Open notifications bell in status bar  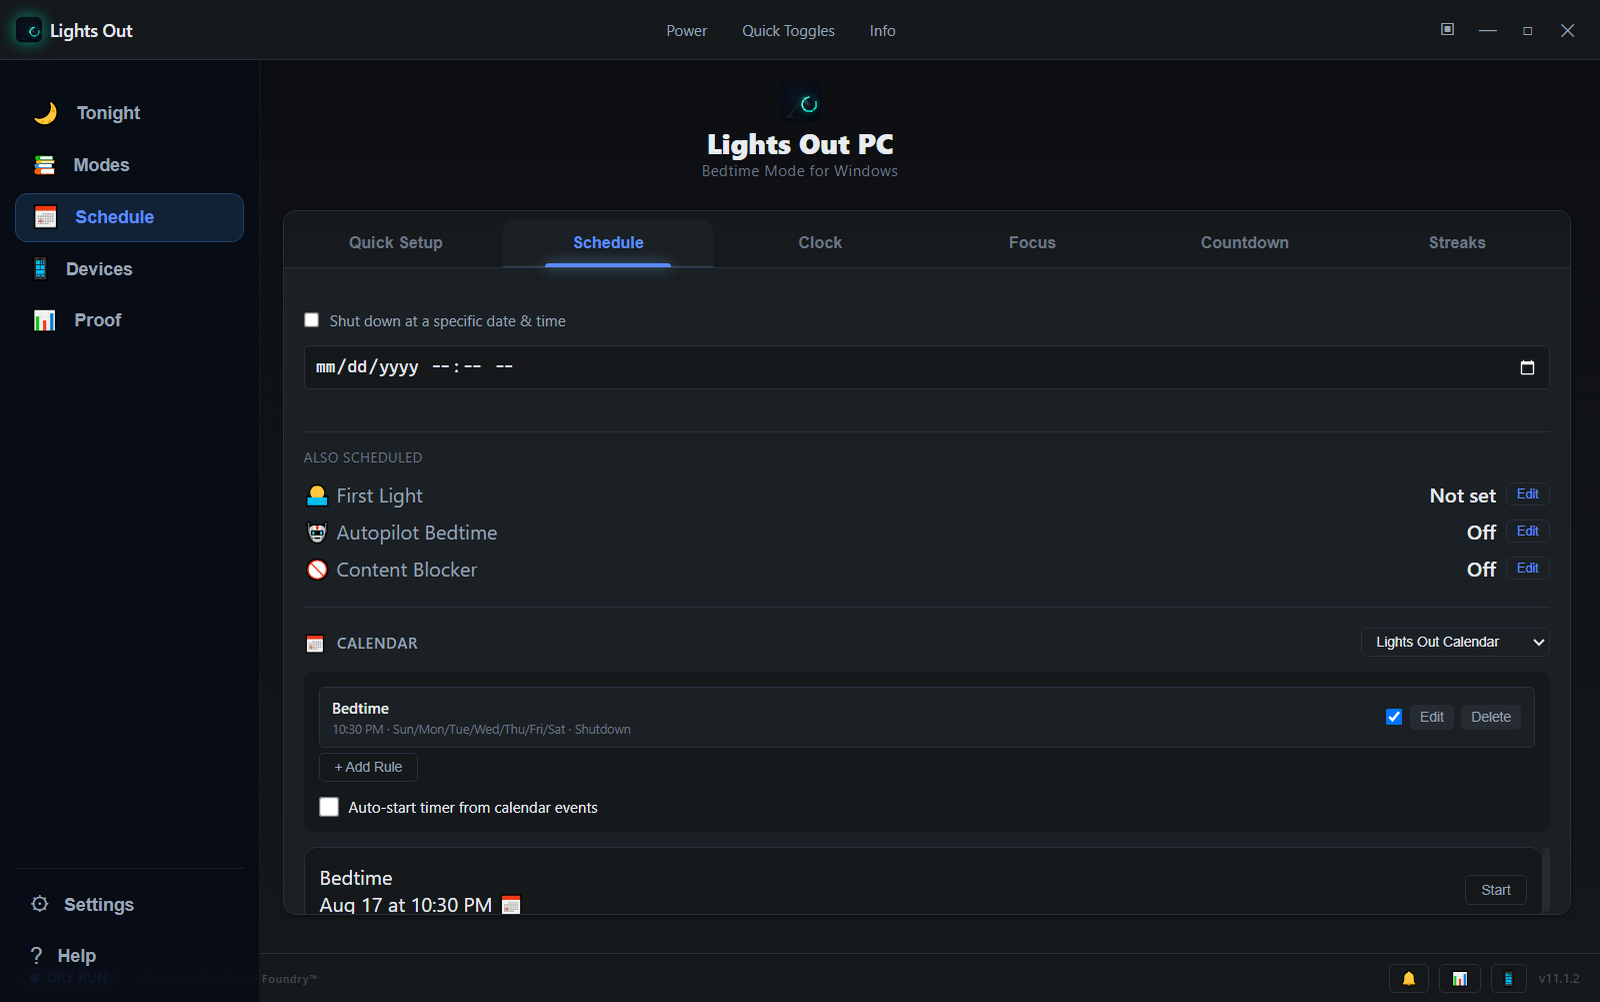click(1410, 979)
